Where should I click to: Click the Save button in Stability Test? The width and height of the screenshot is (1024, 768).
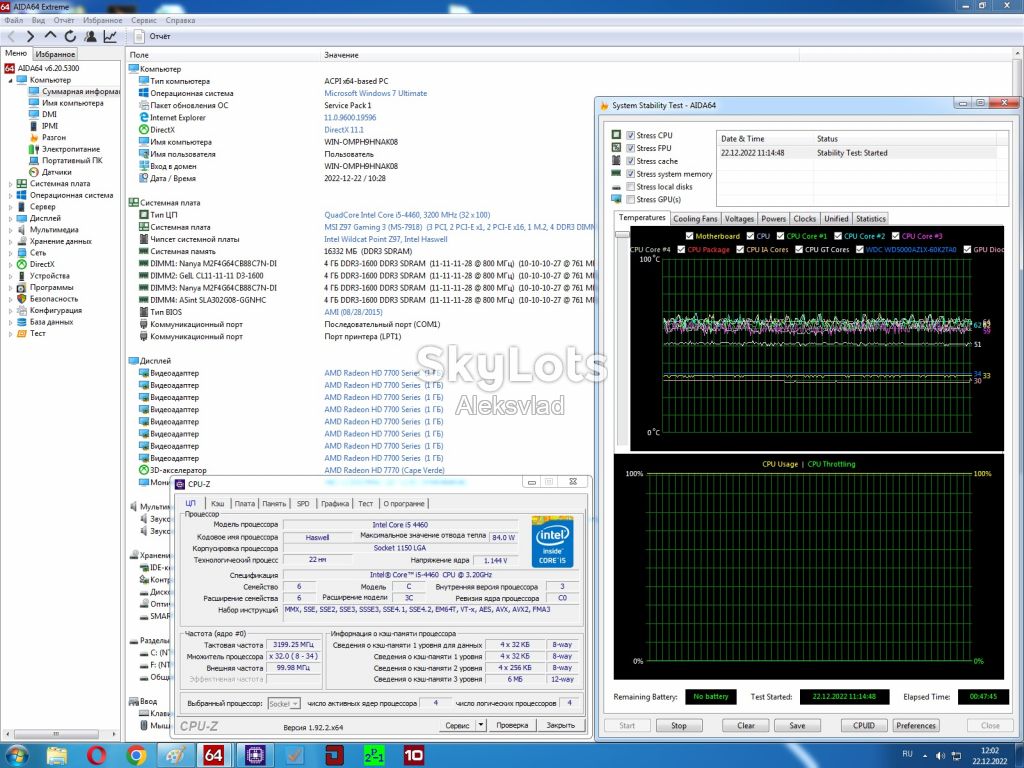point(797,726)
